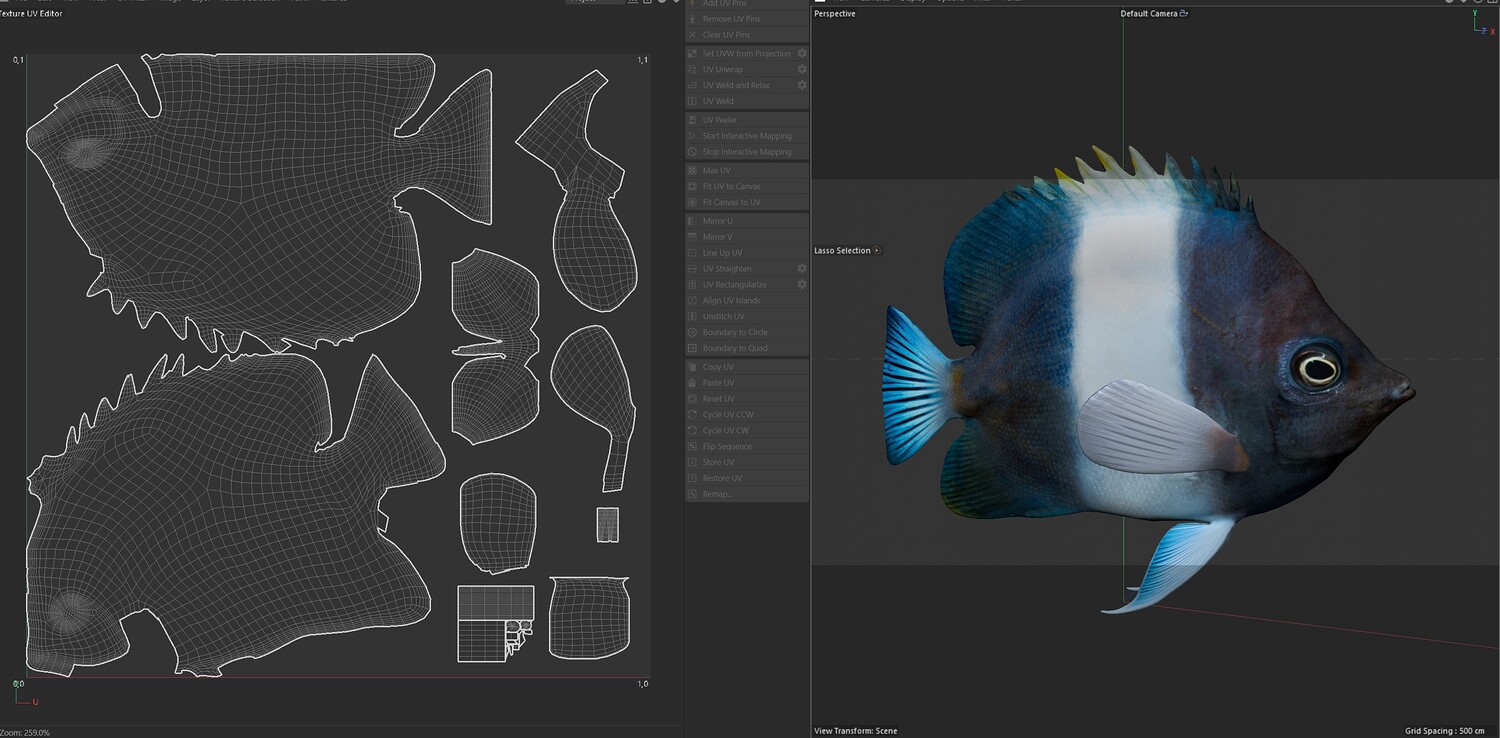Click Cycle UV CW

[747, 431]
